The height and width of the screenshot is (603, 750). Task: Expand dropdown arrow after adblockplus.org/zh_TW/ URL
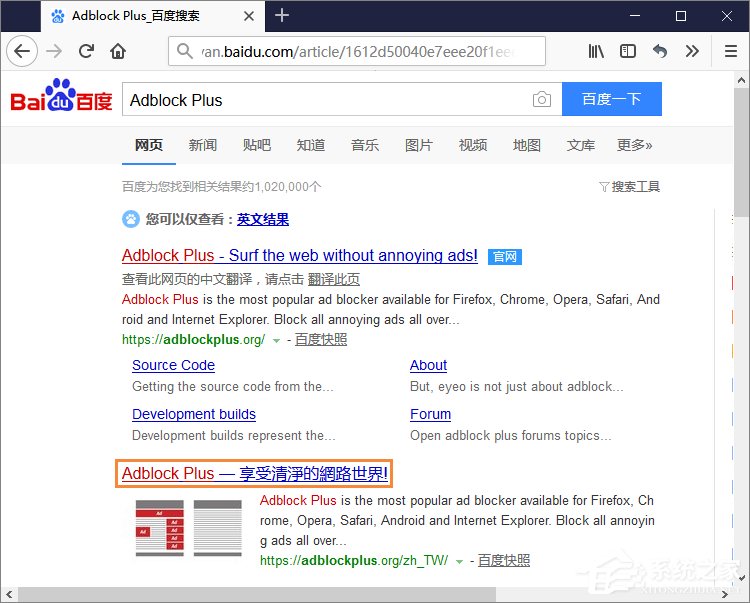[x=459, y=561]
